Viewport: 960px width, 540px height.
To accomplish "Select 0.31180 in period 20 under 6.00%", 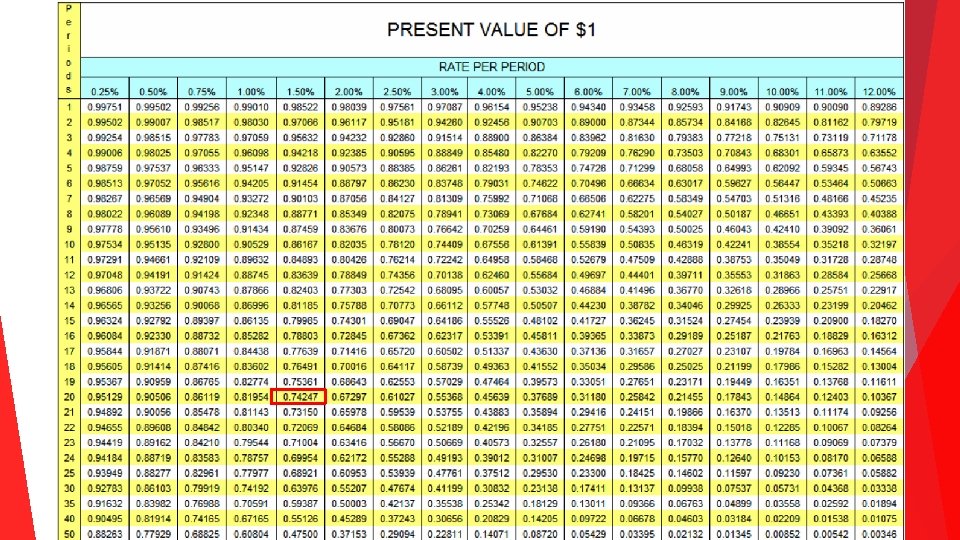I will tap(588, 397).
